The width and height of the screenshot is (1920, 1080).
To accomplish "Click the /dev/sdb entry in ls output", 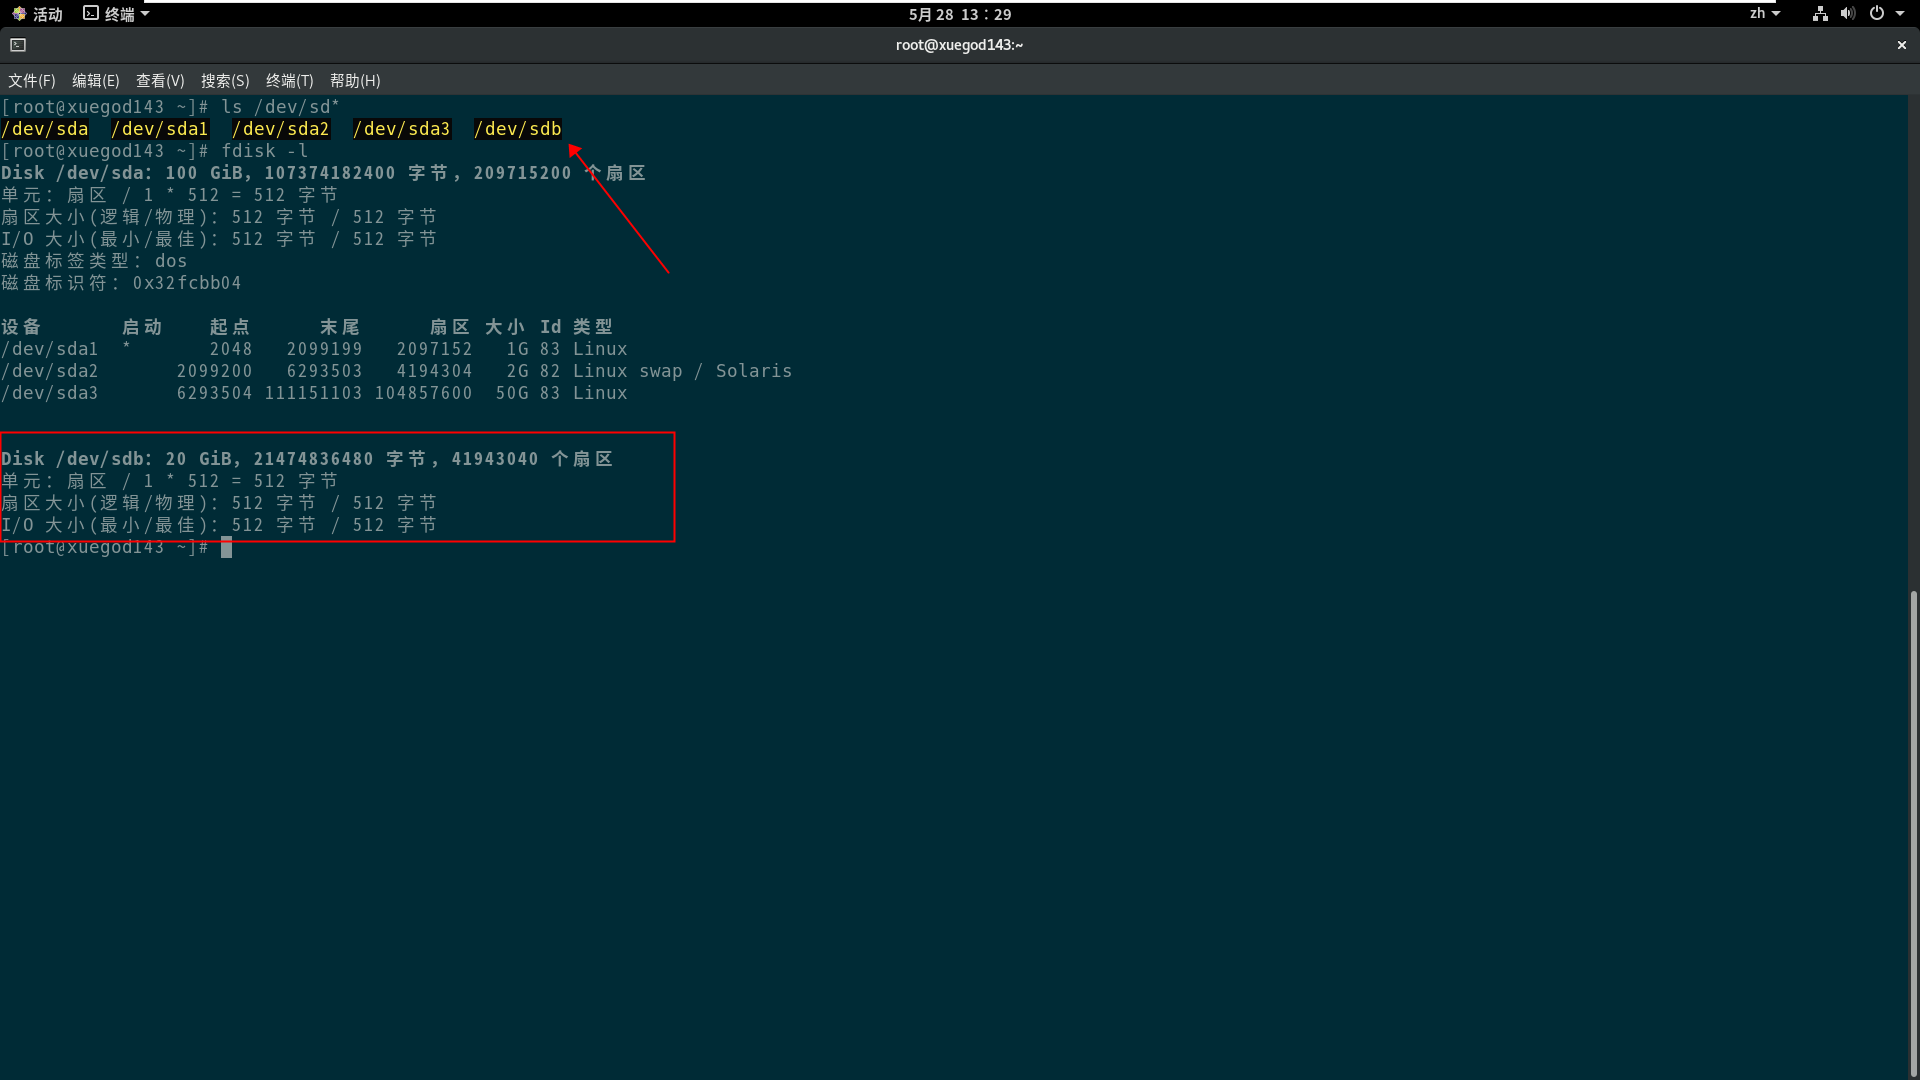I will [x=517, y=129].
